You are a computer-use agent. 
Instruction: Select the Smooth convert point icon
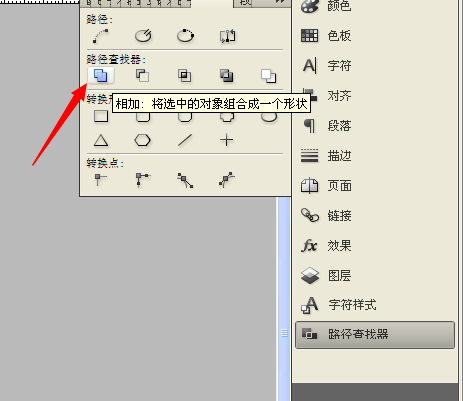[185, 180]
